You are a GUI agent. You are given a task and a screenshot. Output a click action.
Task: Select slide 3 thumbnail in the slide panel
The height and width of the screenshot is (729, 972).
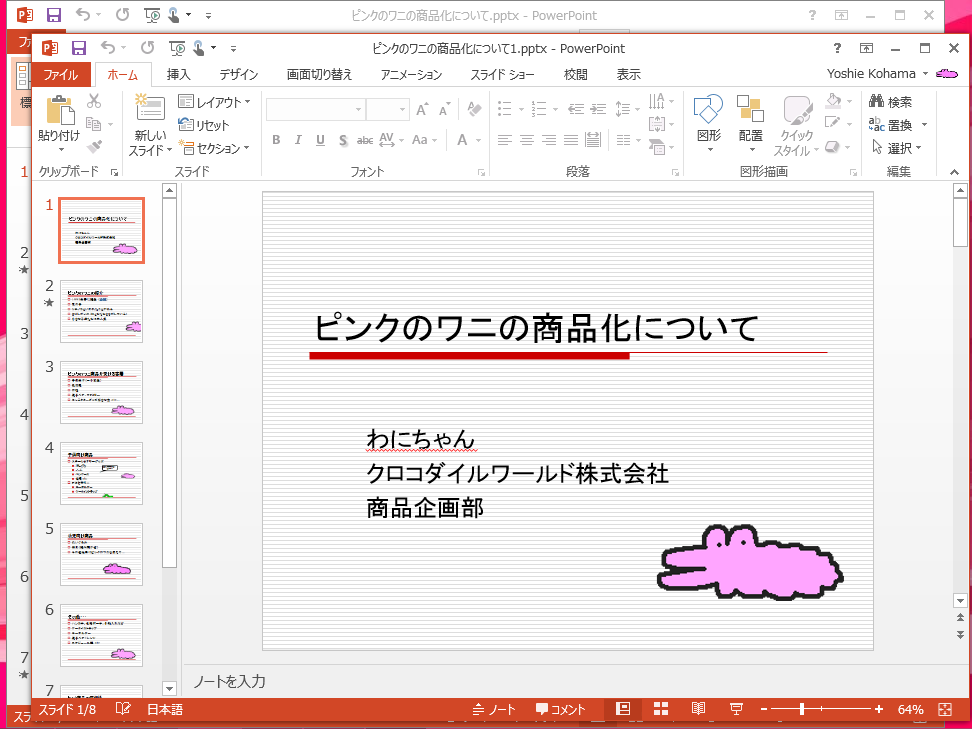(x=101, y=392)
